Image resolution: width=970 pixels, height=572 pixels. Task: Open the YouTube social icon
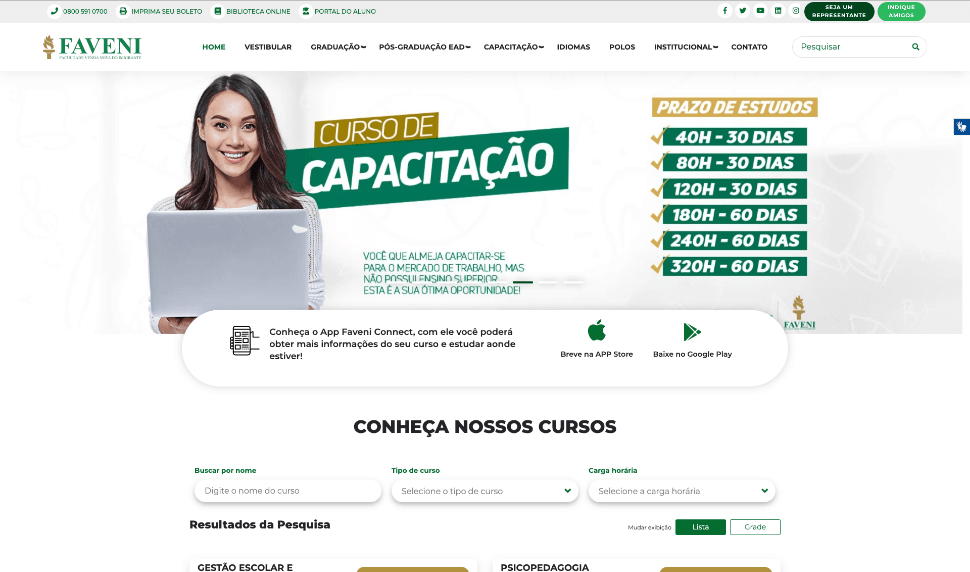[760, 11]
